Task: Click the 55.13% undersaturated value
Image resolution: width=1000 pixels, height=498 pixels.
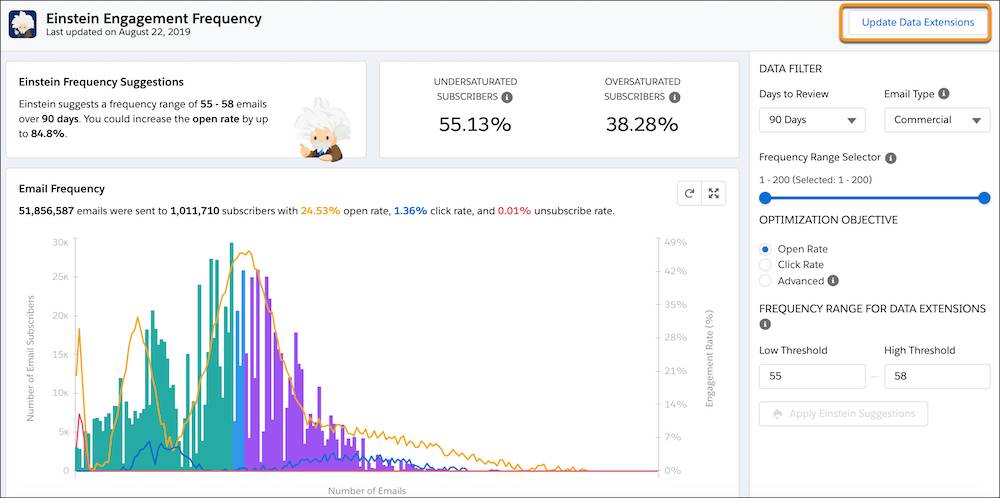Action: pyautogui.click(x=475, y=125)
